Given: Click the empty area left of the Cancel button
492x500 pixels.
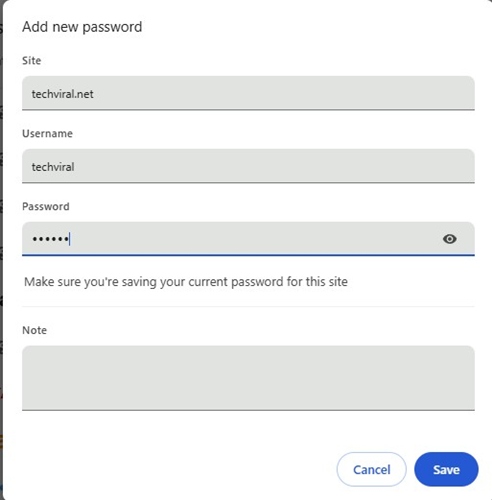Looking at the screenshot, I should 177,469.
